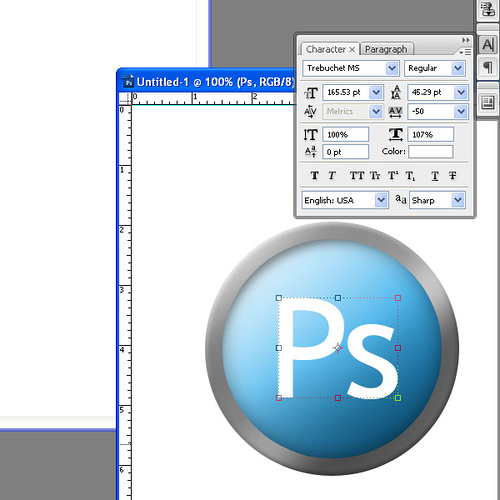The image size is (500, 500).
Task: Switch to the Paragraph tab
Action: (x=387, y=49)
